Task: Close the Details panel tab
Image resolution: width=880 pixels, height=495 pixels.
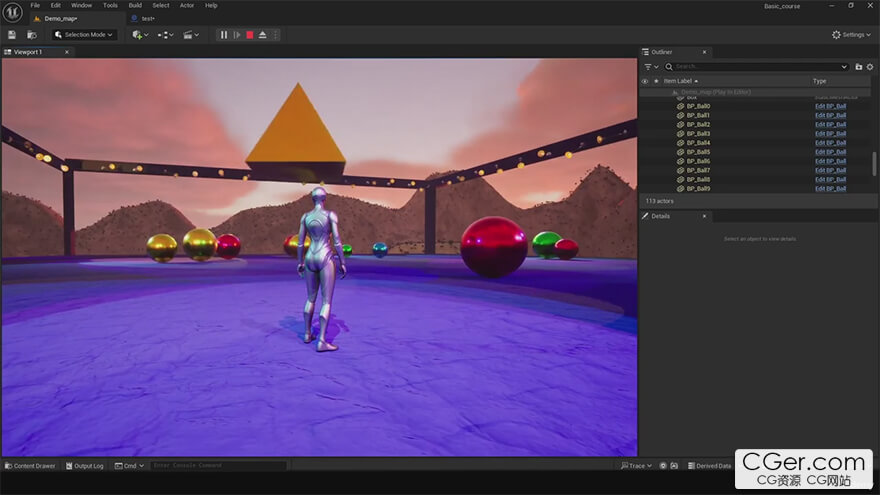Action: click(x=704, y=216)
